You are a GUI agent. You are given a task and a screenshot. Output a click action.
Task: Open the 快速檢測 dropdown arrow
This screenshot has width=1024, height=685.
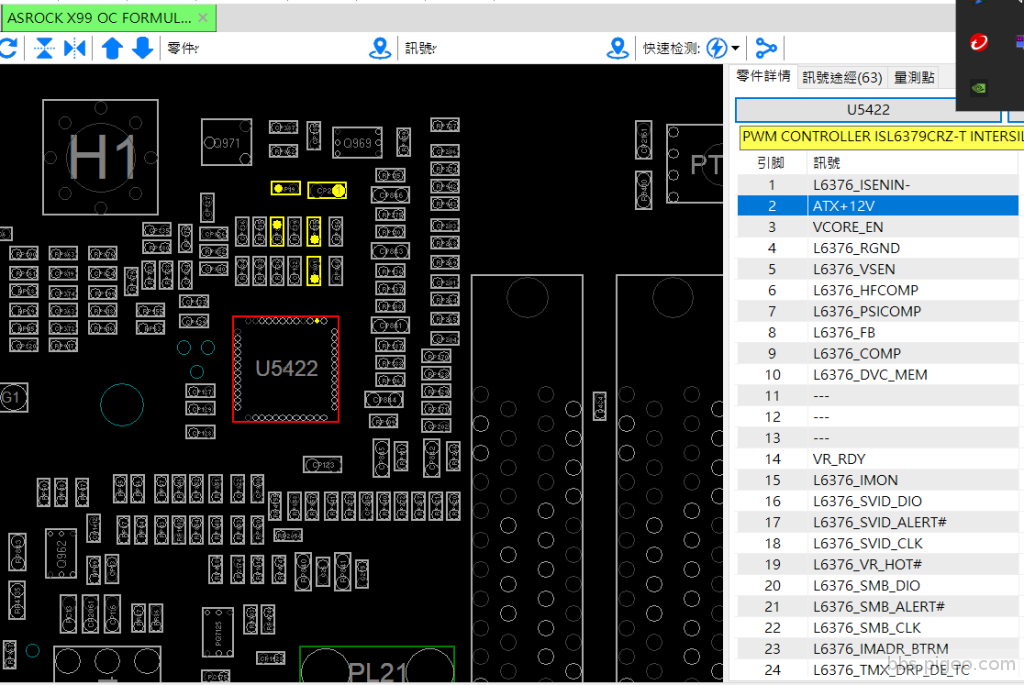pos(736,48)
